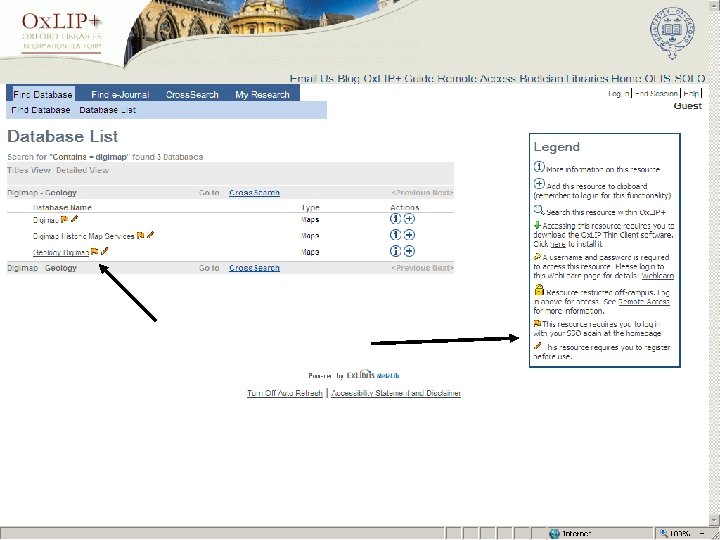The image size is (720, 540).
Task: Open the OxLIP+ Guide link
Action: pos(399,79)
